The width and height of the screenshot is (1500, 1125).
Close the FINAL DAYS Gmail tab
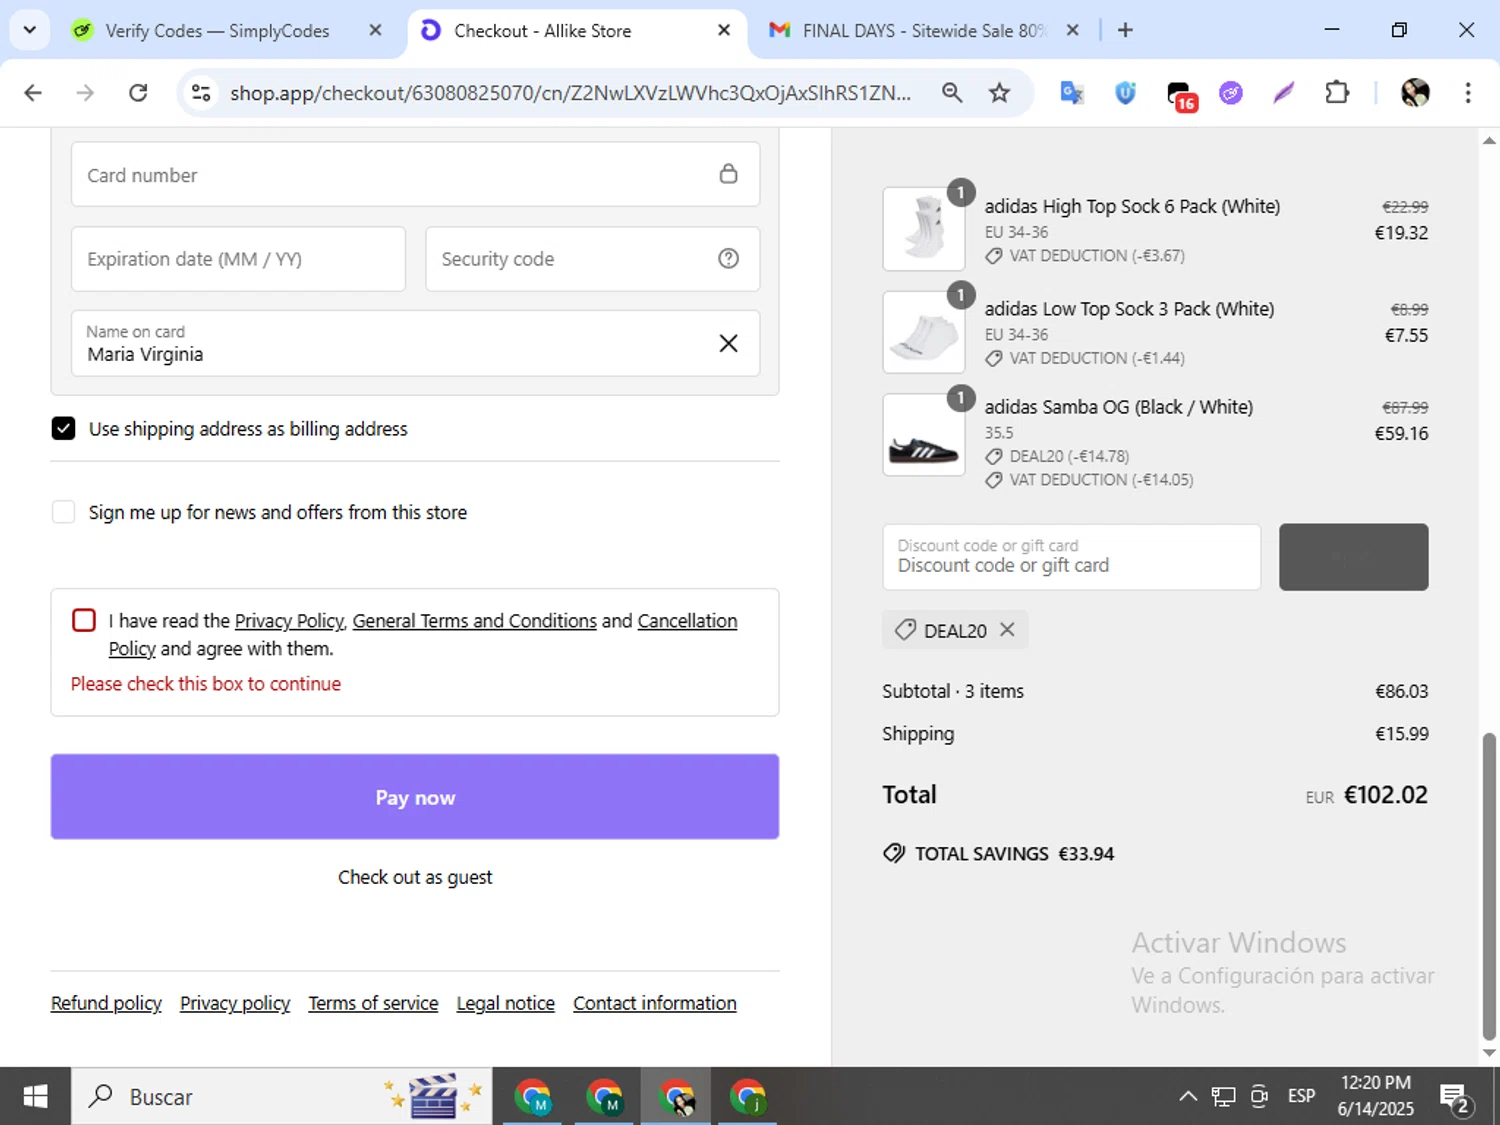click(x=1072, y=30)
